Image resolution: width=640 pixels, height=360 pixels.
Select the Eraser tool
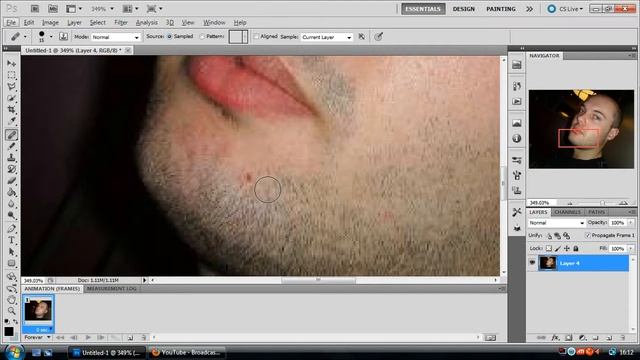pos(11,180)
